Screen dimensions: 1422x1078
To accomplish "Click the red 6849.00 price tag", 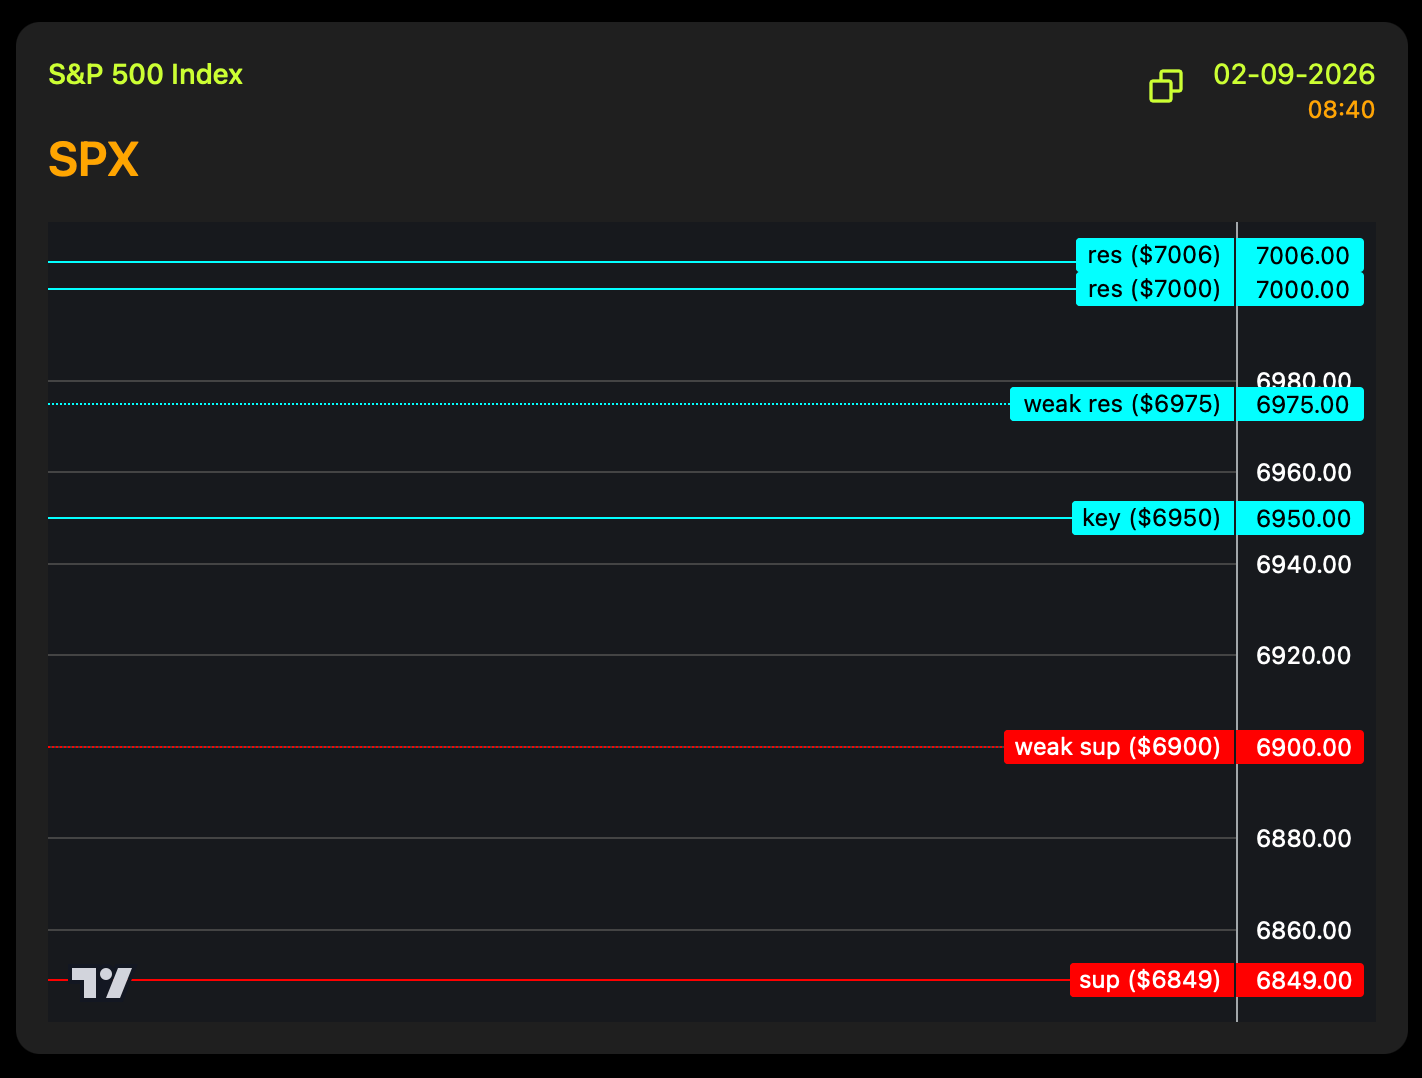I will point(1301,981).
